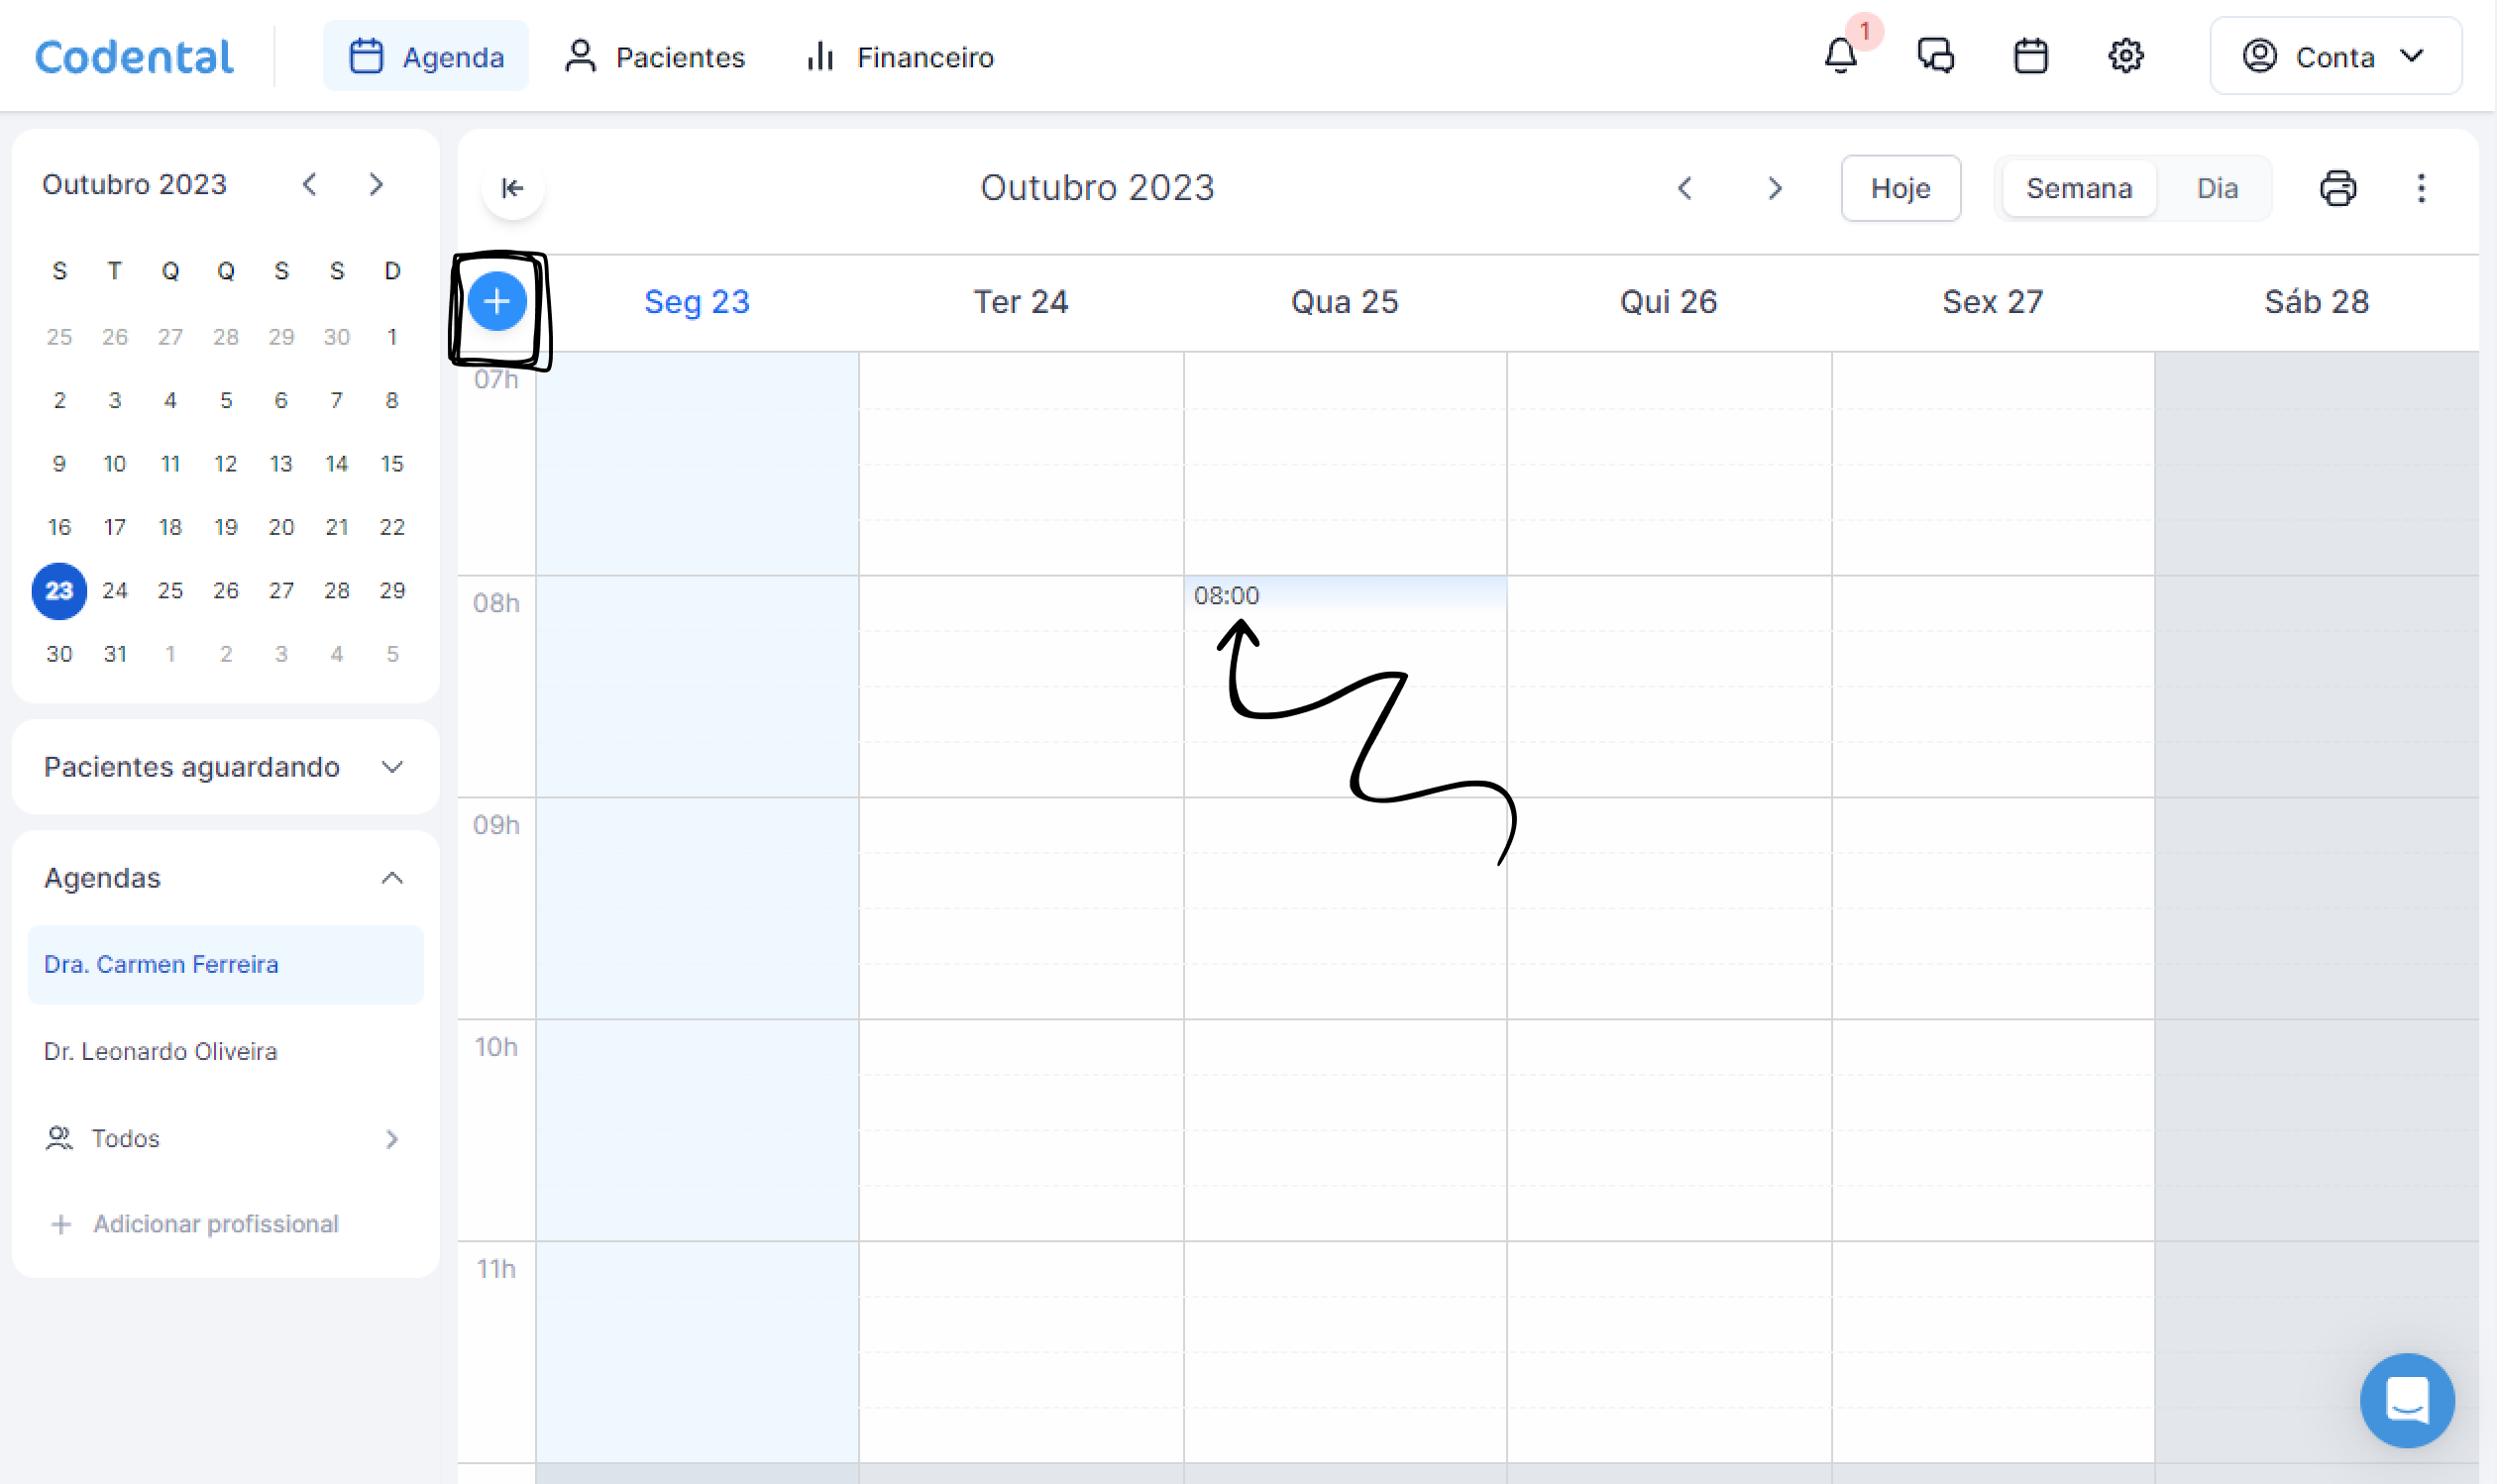This screenshot has width=2497, height=1484.
Task: Collapse sidebar with the arrow-to-bar icon
Action: 512,188
